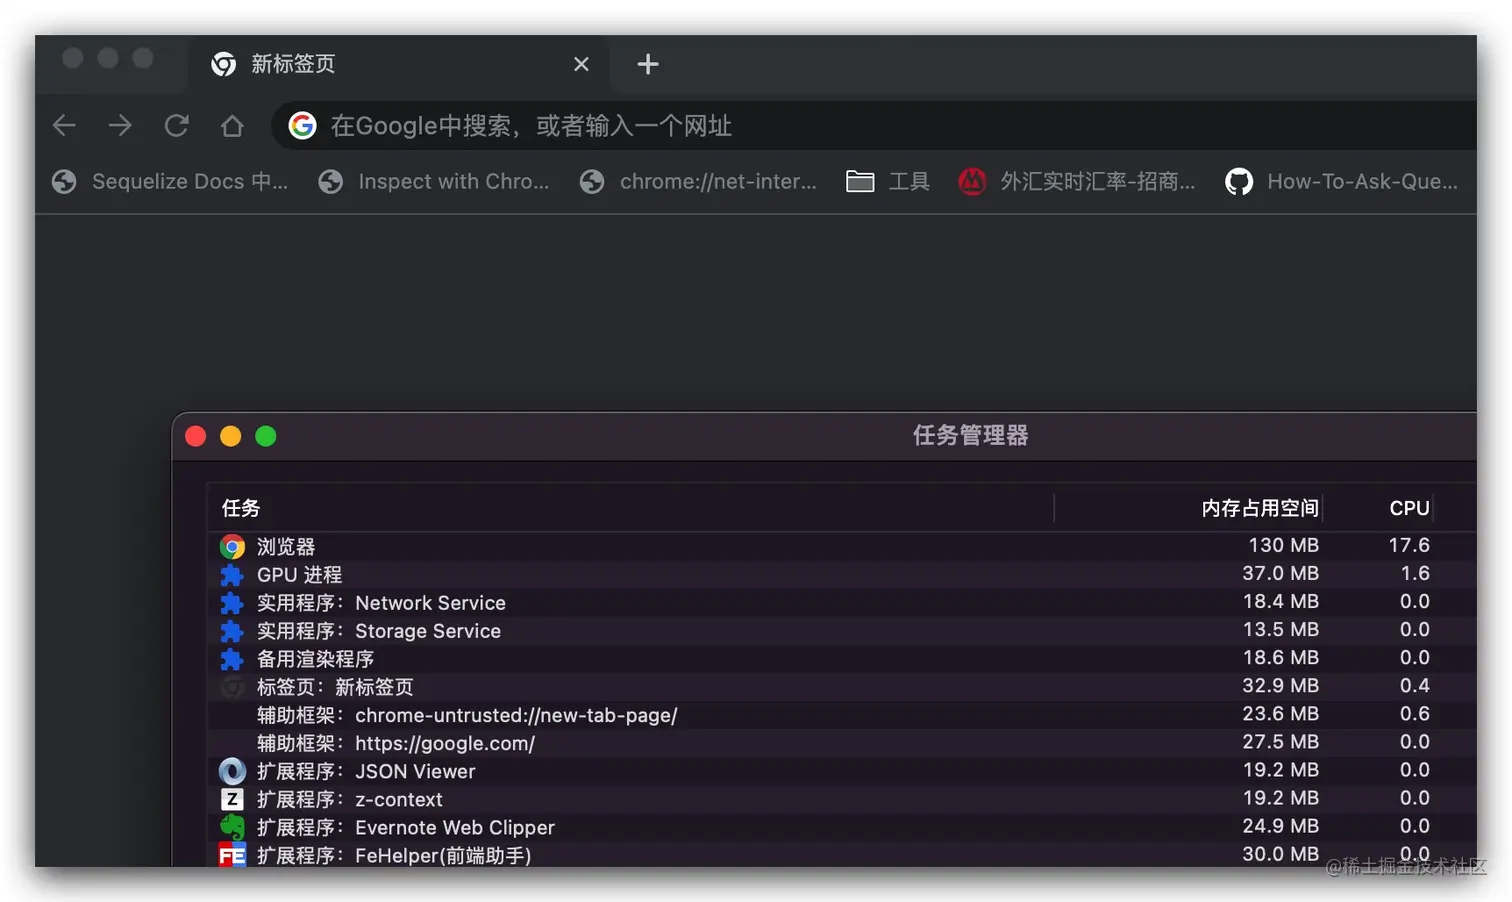Click the JSON Viewer extension icon

[x=232, y=770]
